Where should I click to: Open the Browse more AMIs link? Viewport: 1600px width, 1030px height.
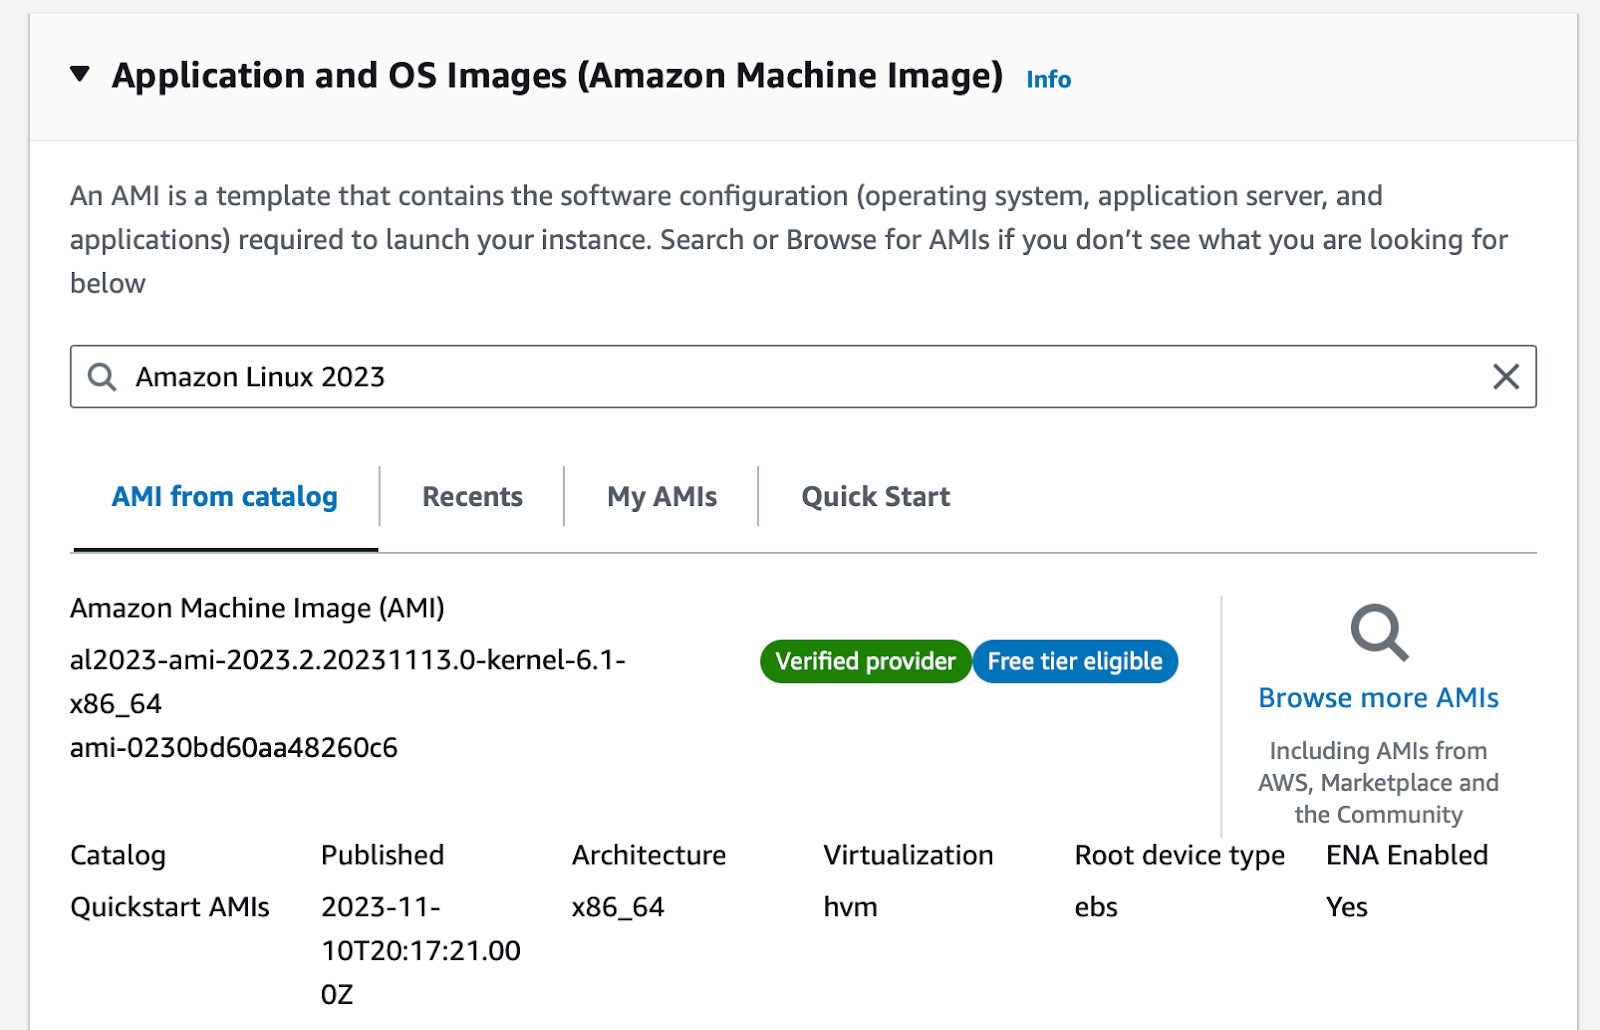point(1379,698)
